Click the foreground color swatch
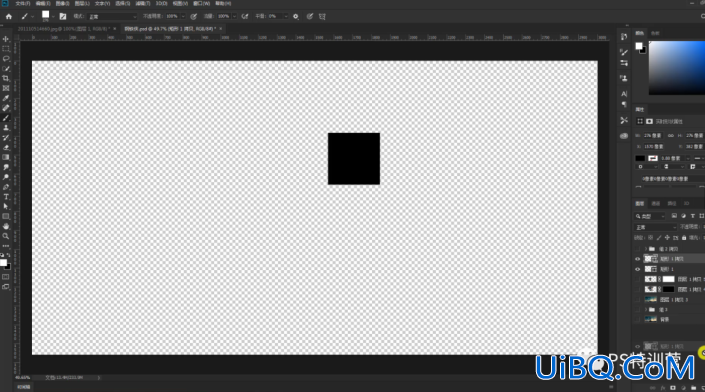705x392 pixels. coord(3,263)
